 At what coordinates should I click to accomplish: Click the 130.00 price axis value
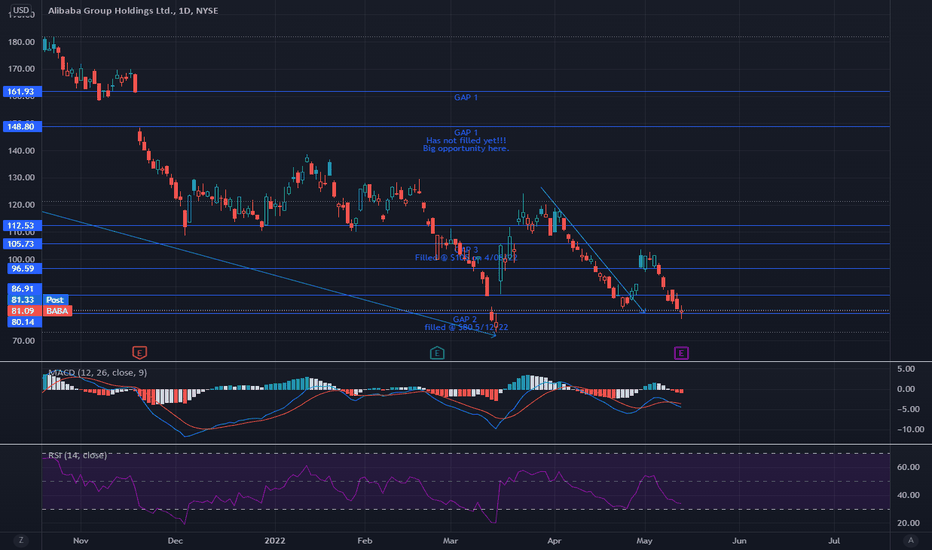21,178
